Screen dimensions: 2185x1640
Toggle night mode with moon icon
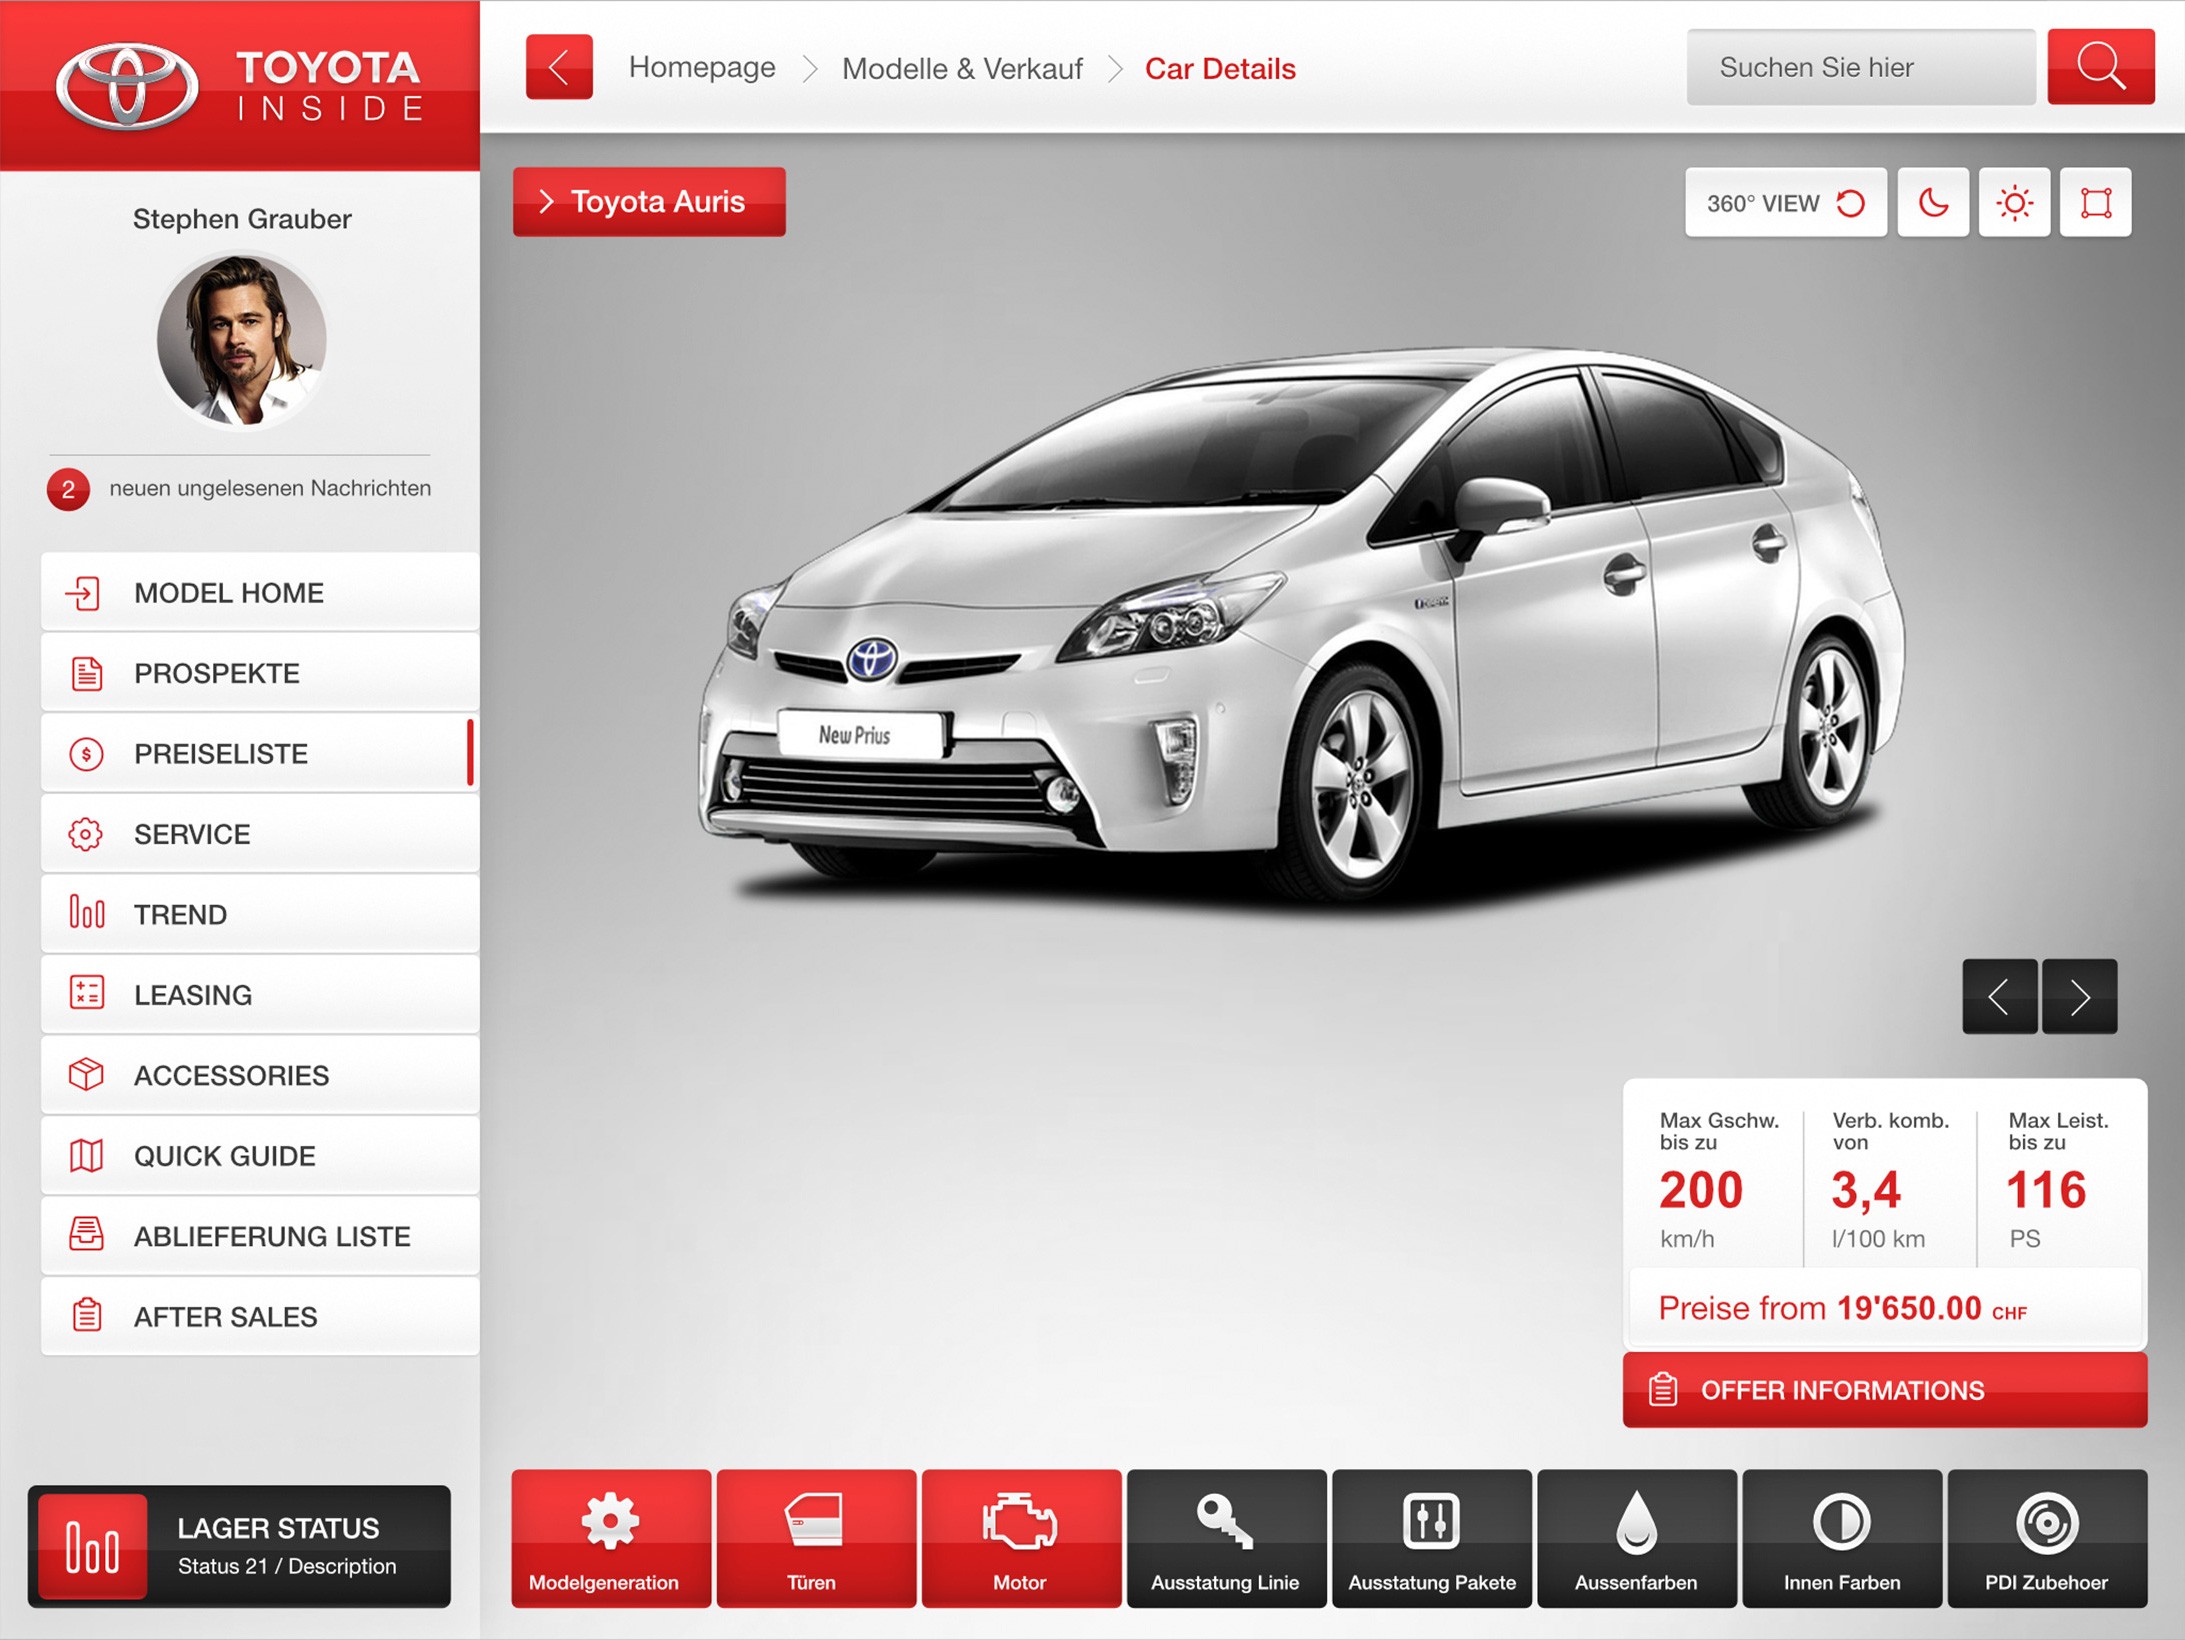tap(1932, 202)
